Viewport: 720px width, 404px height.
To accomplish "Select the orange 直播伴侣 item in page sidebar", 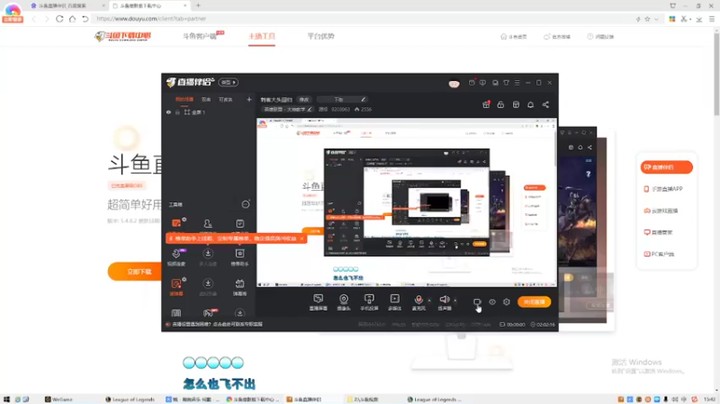I will point(666,167).
